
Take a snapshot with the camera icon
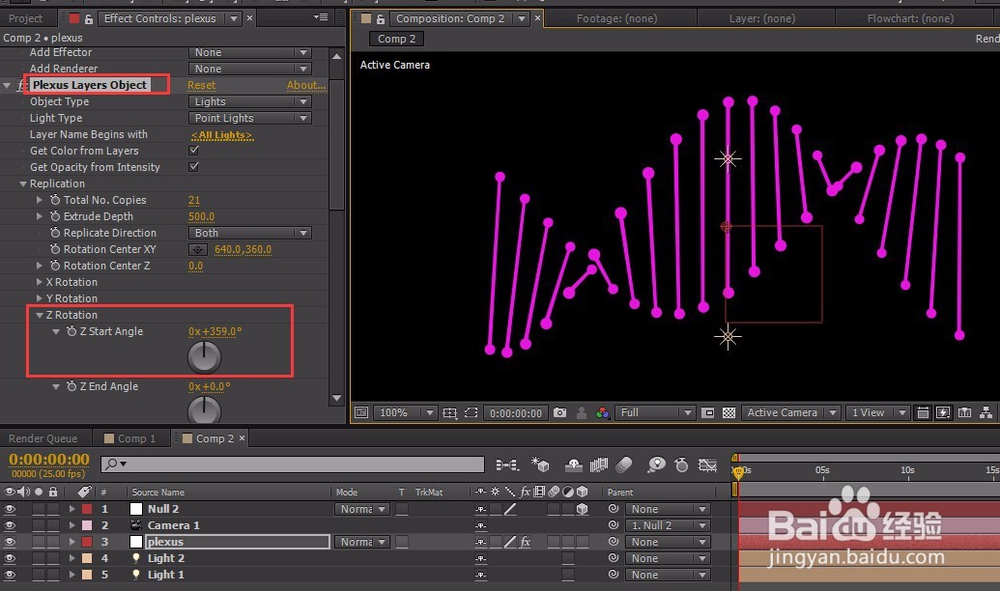pyautogui.click(x=559, y=413)
